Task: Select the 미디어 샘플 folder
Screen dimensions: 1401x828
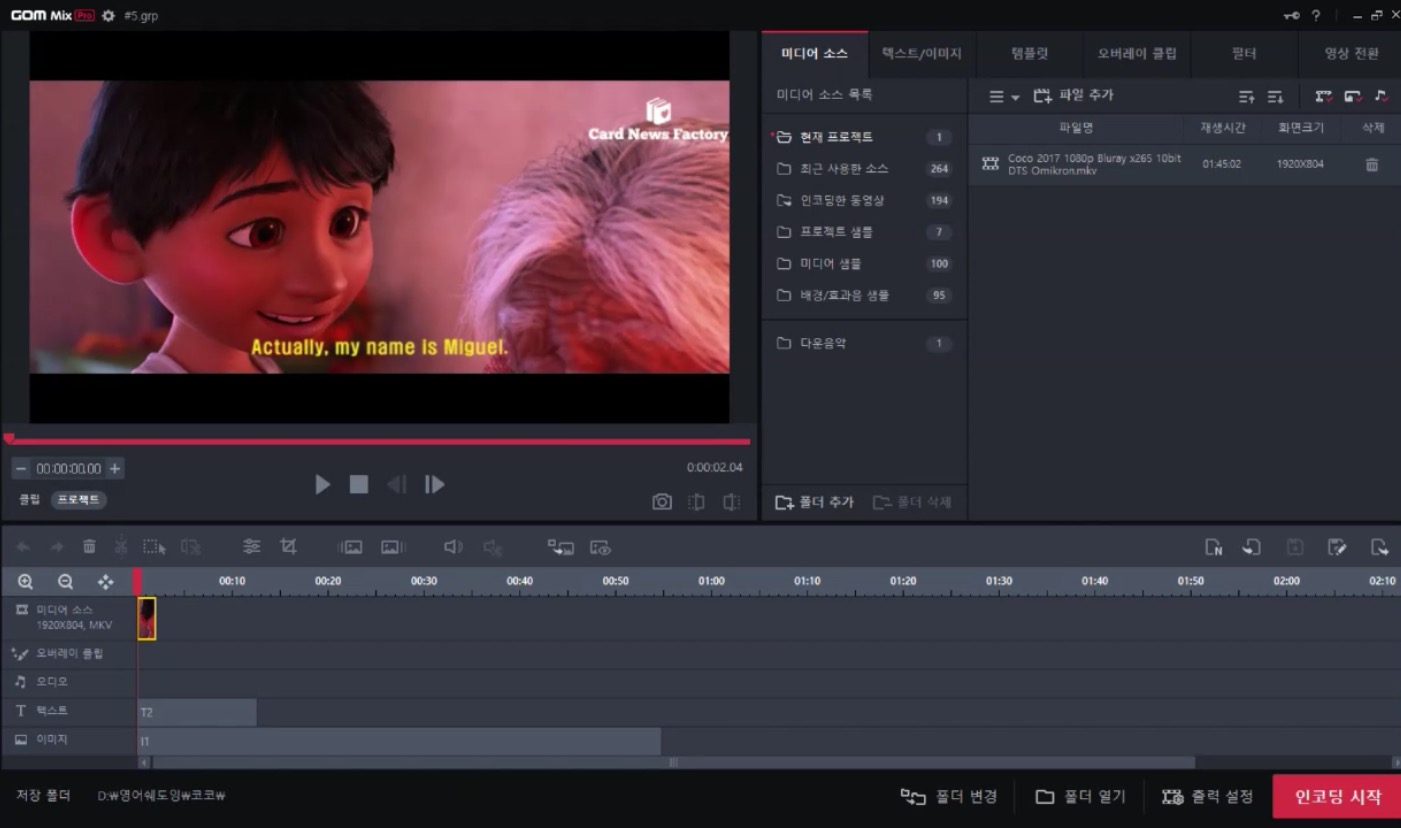Action: 864,264
